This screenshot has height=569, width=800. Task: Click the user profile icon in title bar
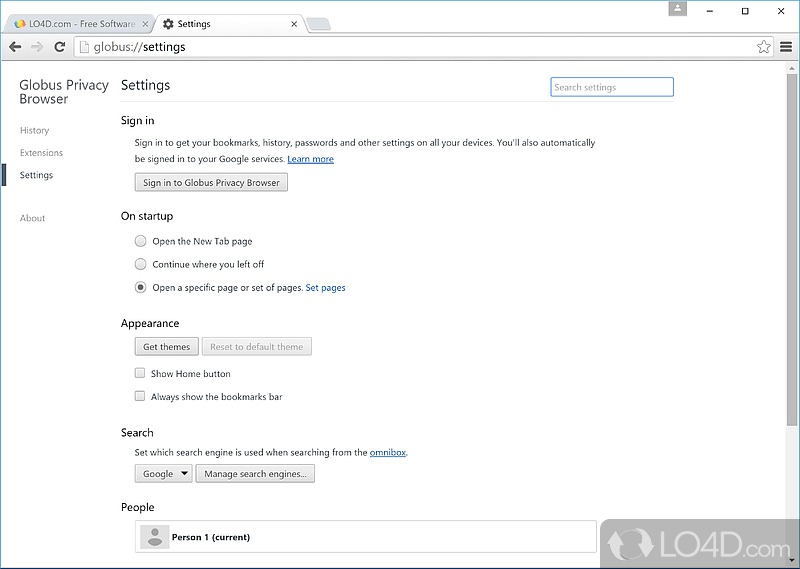[678, 9]
